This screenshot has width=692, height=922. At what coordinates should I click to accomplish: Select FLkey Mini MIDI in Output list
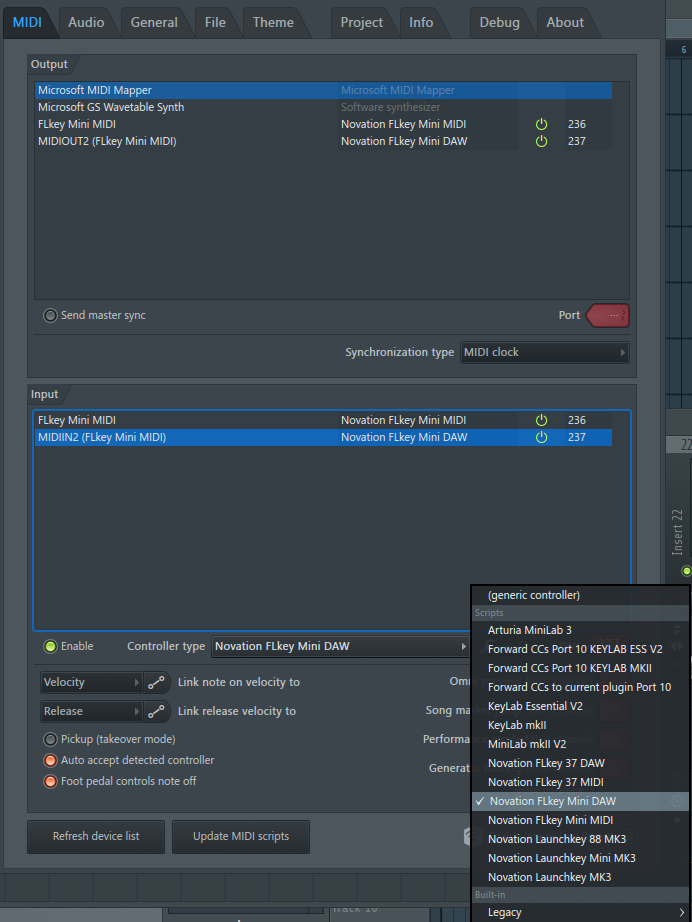coord(323,124)
